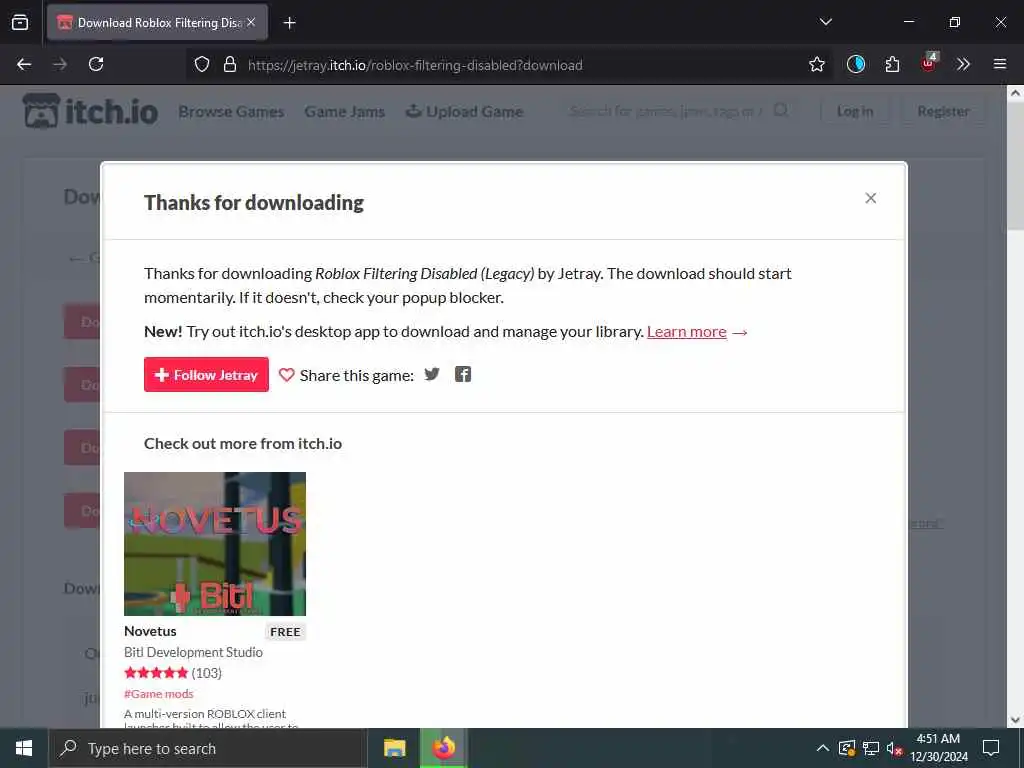Share this game on Facebook
Image resolution: width=1024 pixels, height=768 pixels.
pos(462,374)
